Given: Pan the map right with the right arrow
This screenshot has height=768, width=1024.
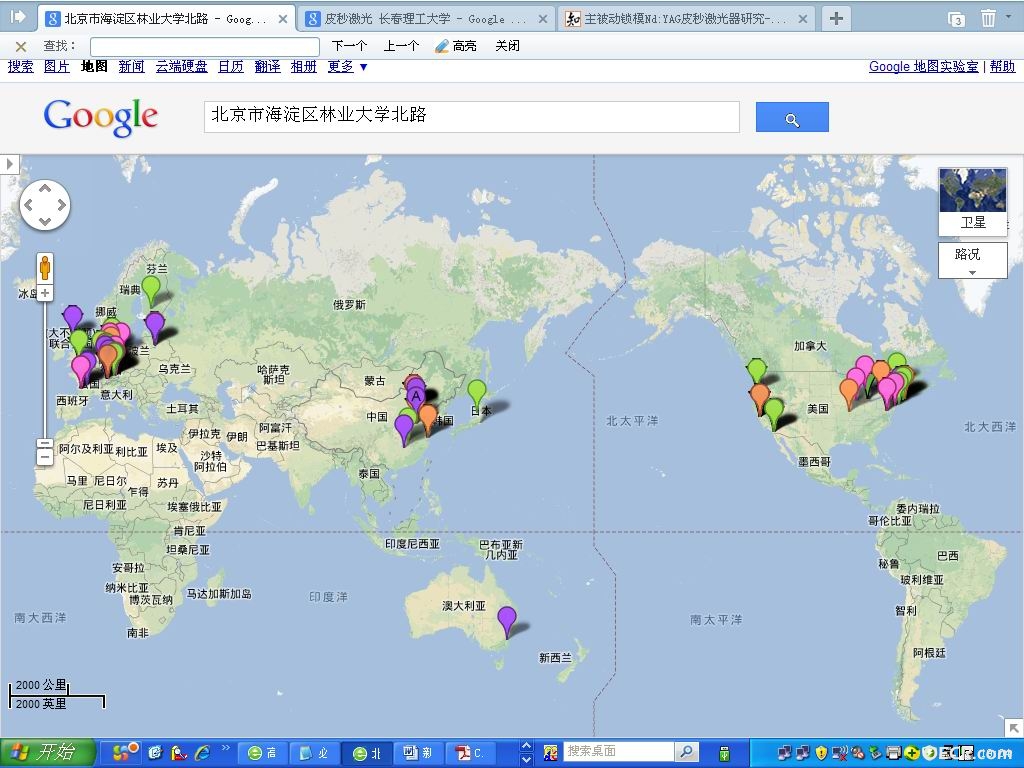Looking at the screenshot, I should click(x=61, y=205).
